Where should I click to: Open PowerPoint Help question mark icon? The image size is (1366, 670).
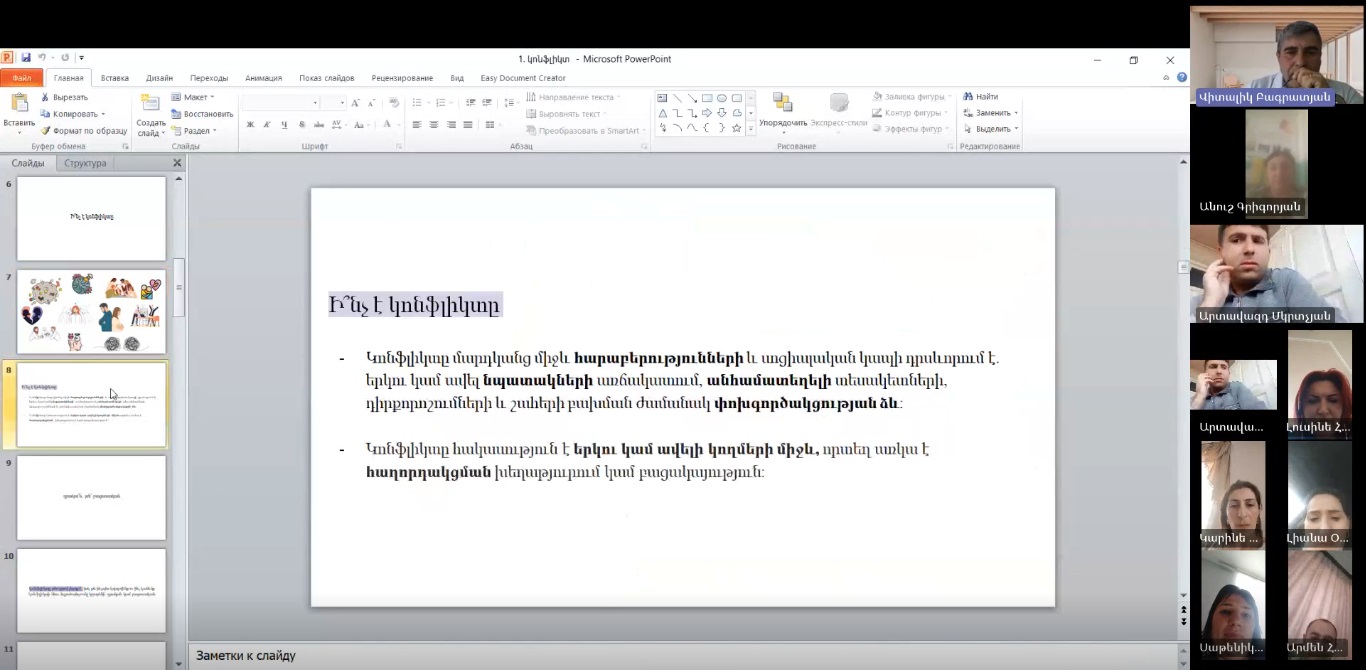[x=1182, y=77]
